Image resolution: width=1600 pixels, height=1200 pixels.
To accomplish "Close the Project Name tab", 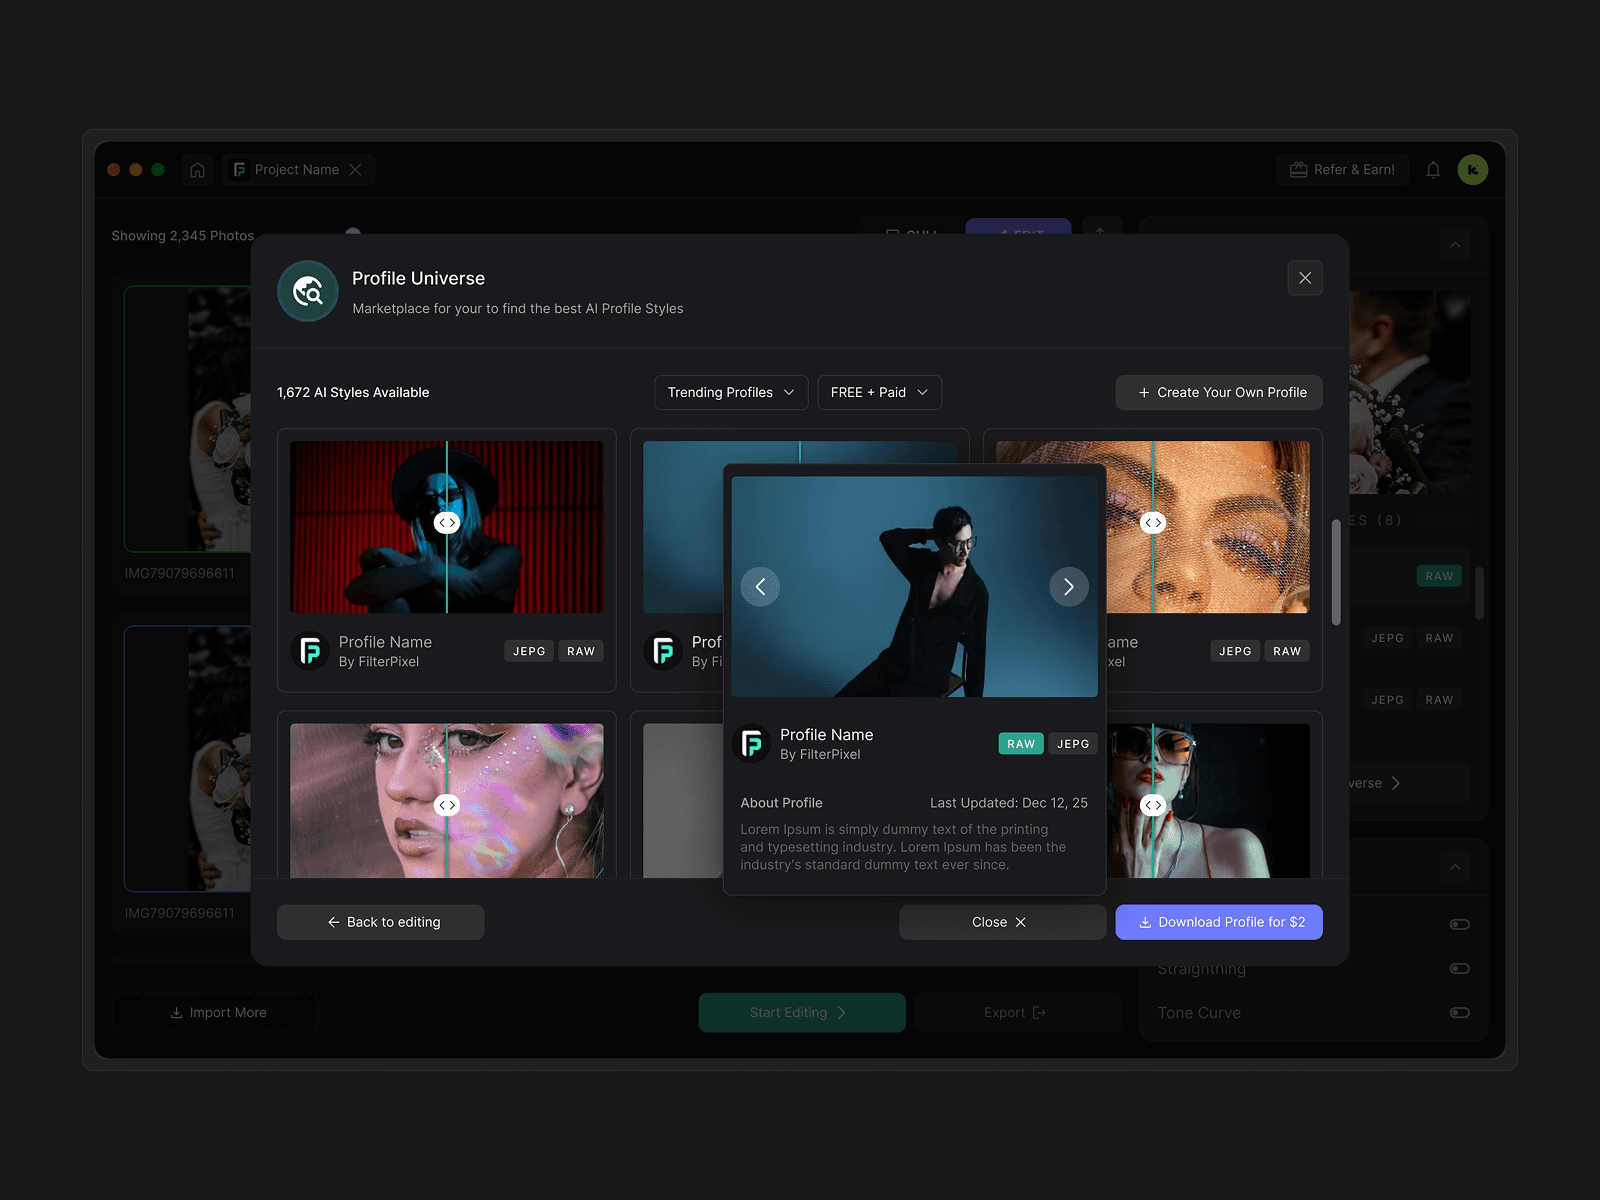I will (356, 170).
